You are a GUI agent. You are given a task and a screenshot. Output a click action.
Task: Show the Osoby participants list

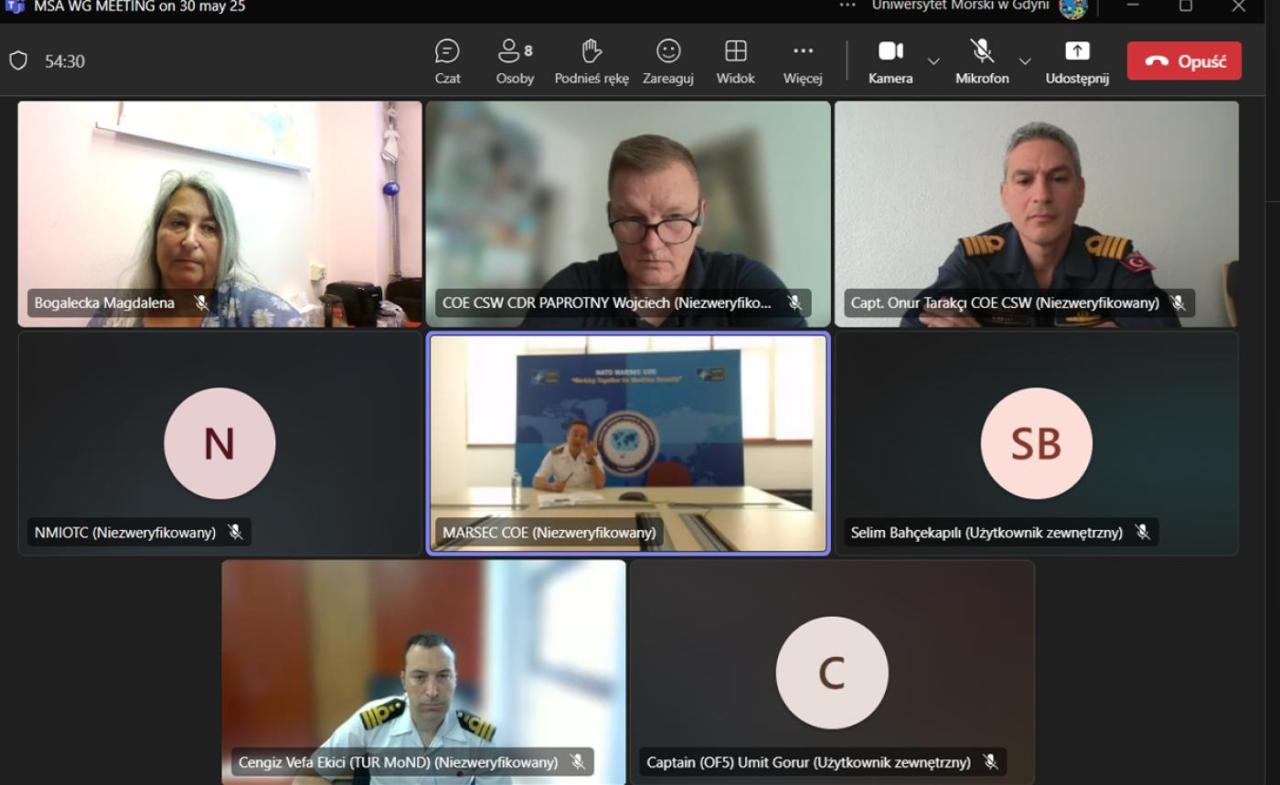click(515, 61)
